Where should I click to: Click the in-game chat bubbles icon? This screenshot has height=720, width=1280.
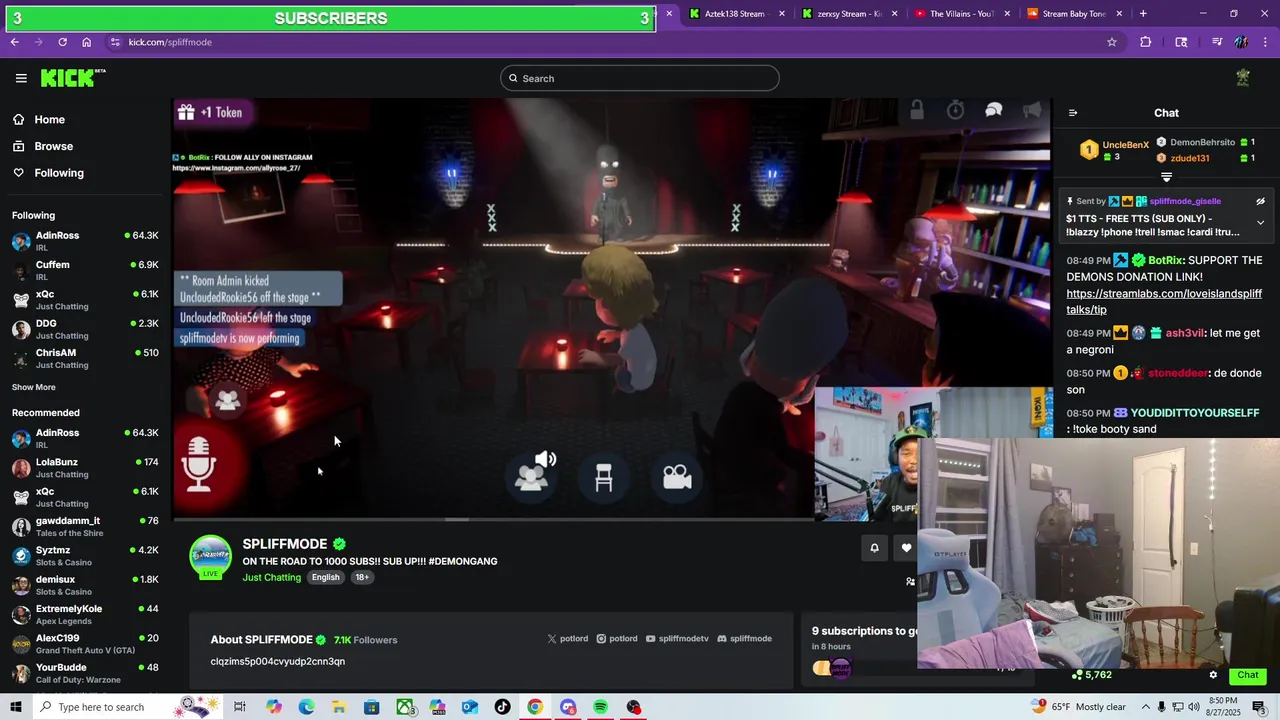click(993, 110)
